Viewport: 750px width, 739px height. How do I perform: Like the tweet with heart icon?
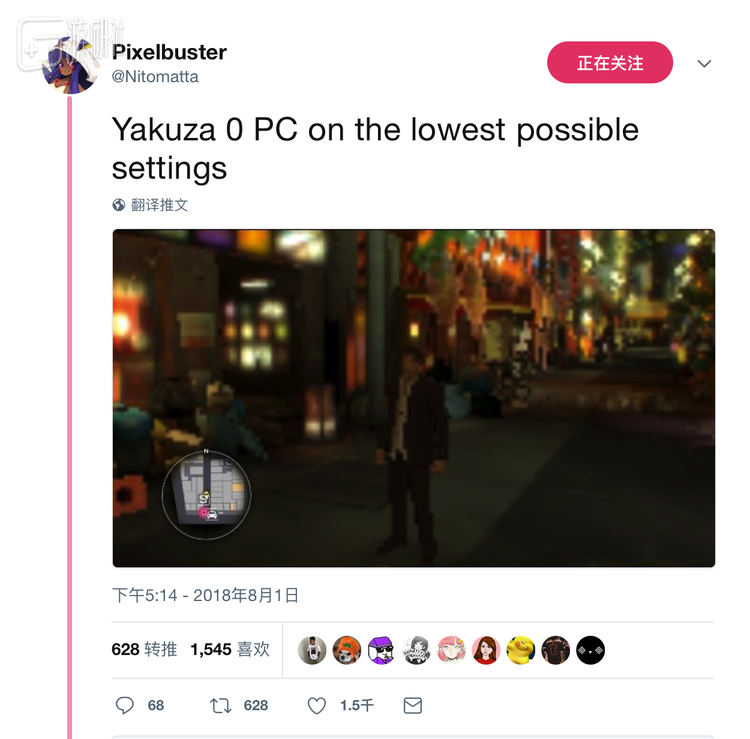[x=317, y=706]
